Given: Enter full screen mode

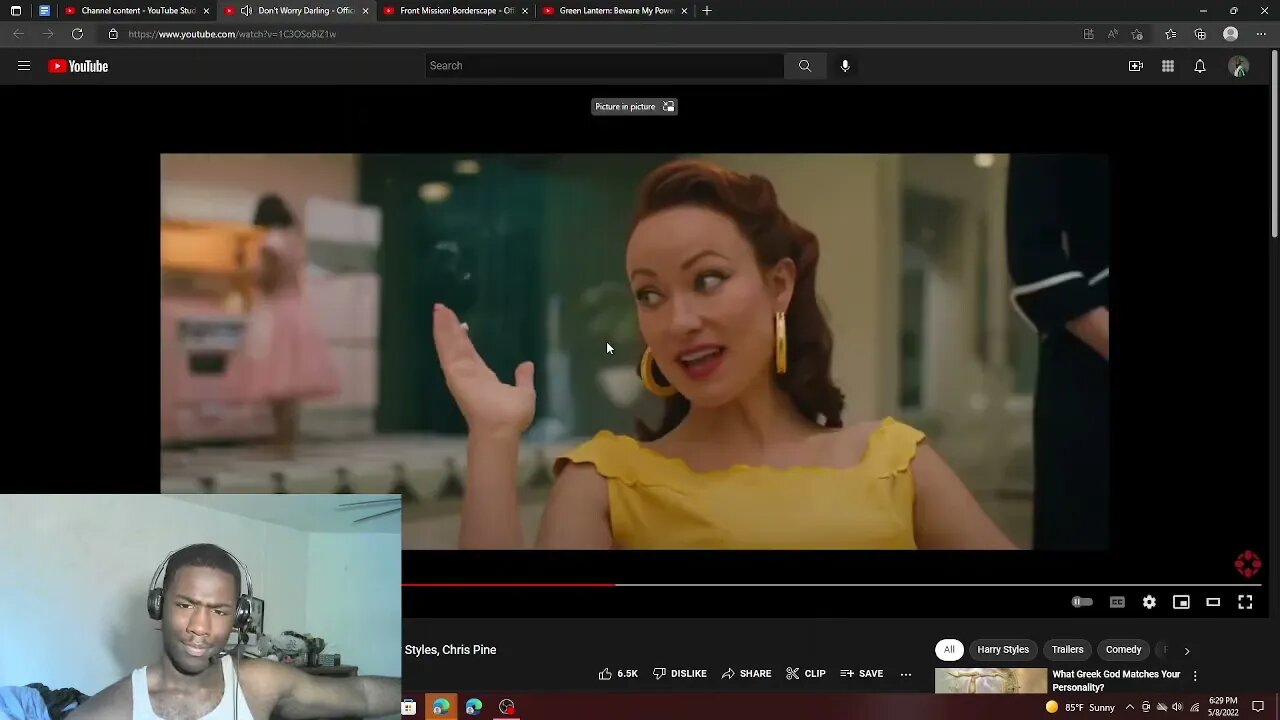Looking at the screenshot, I should pyautogui.click(x=1245, y=602).
